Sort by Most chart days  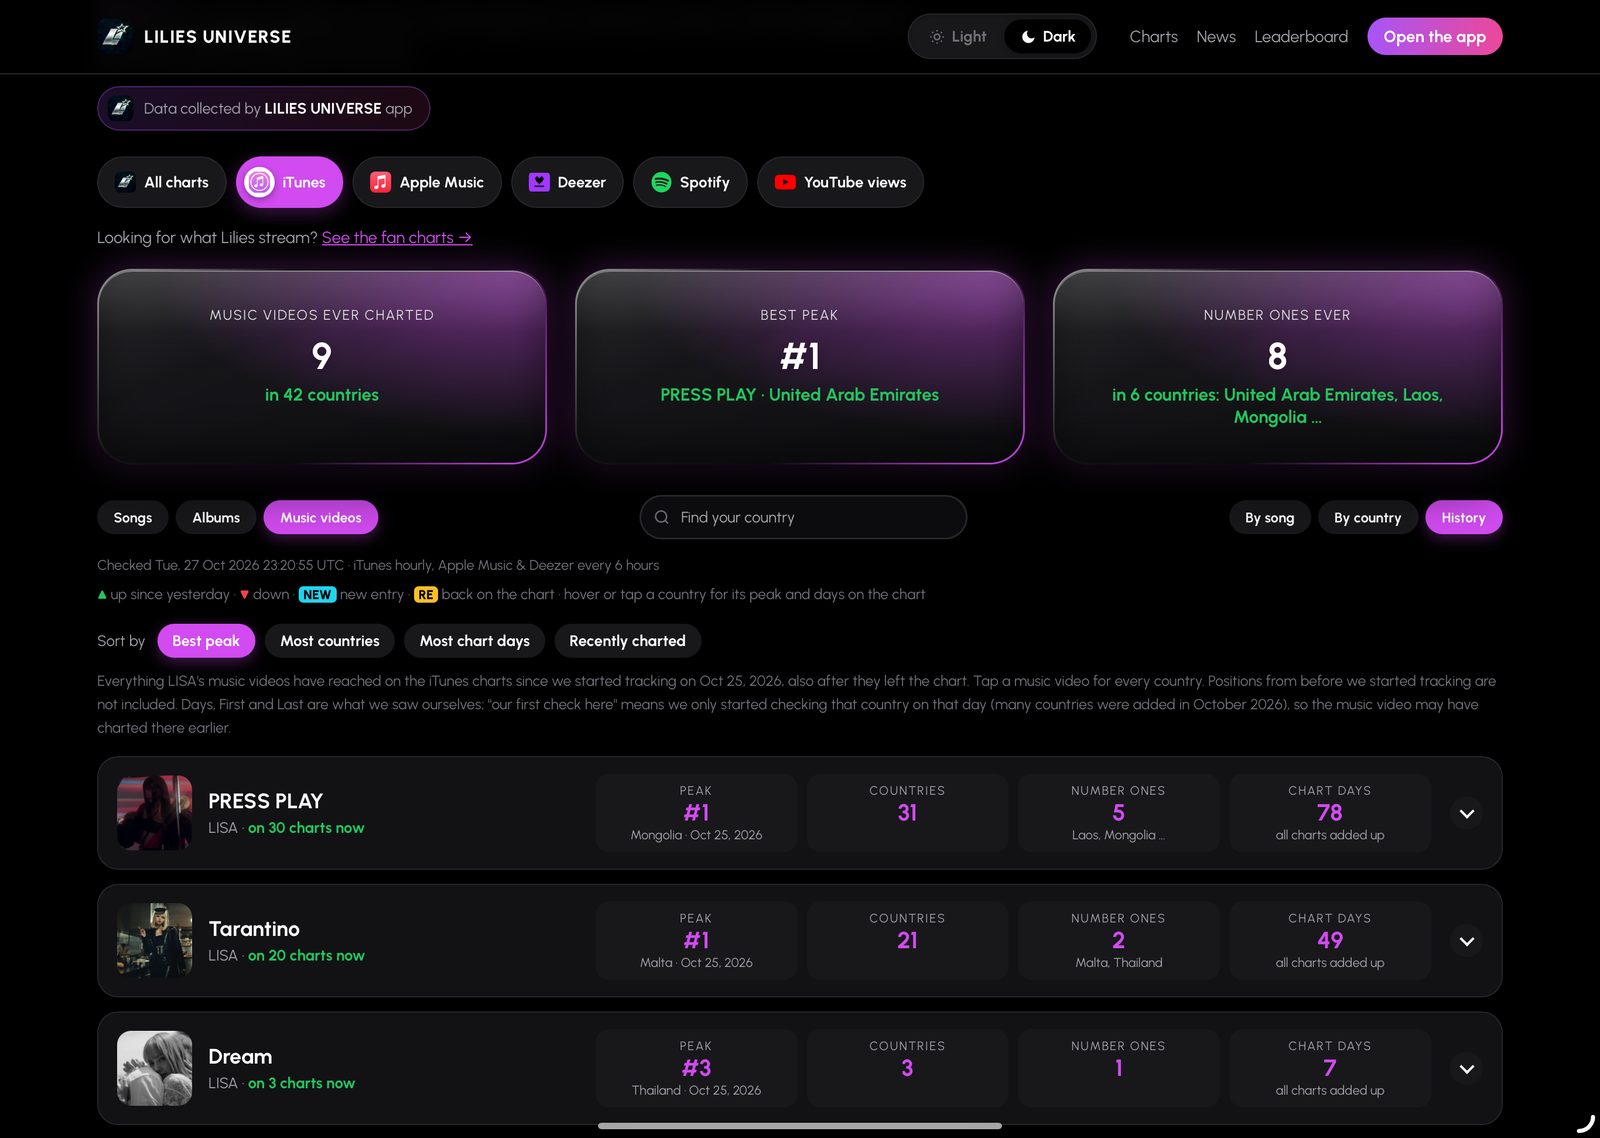pyautogui.click(x=474, y=641)
